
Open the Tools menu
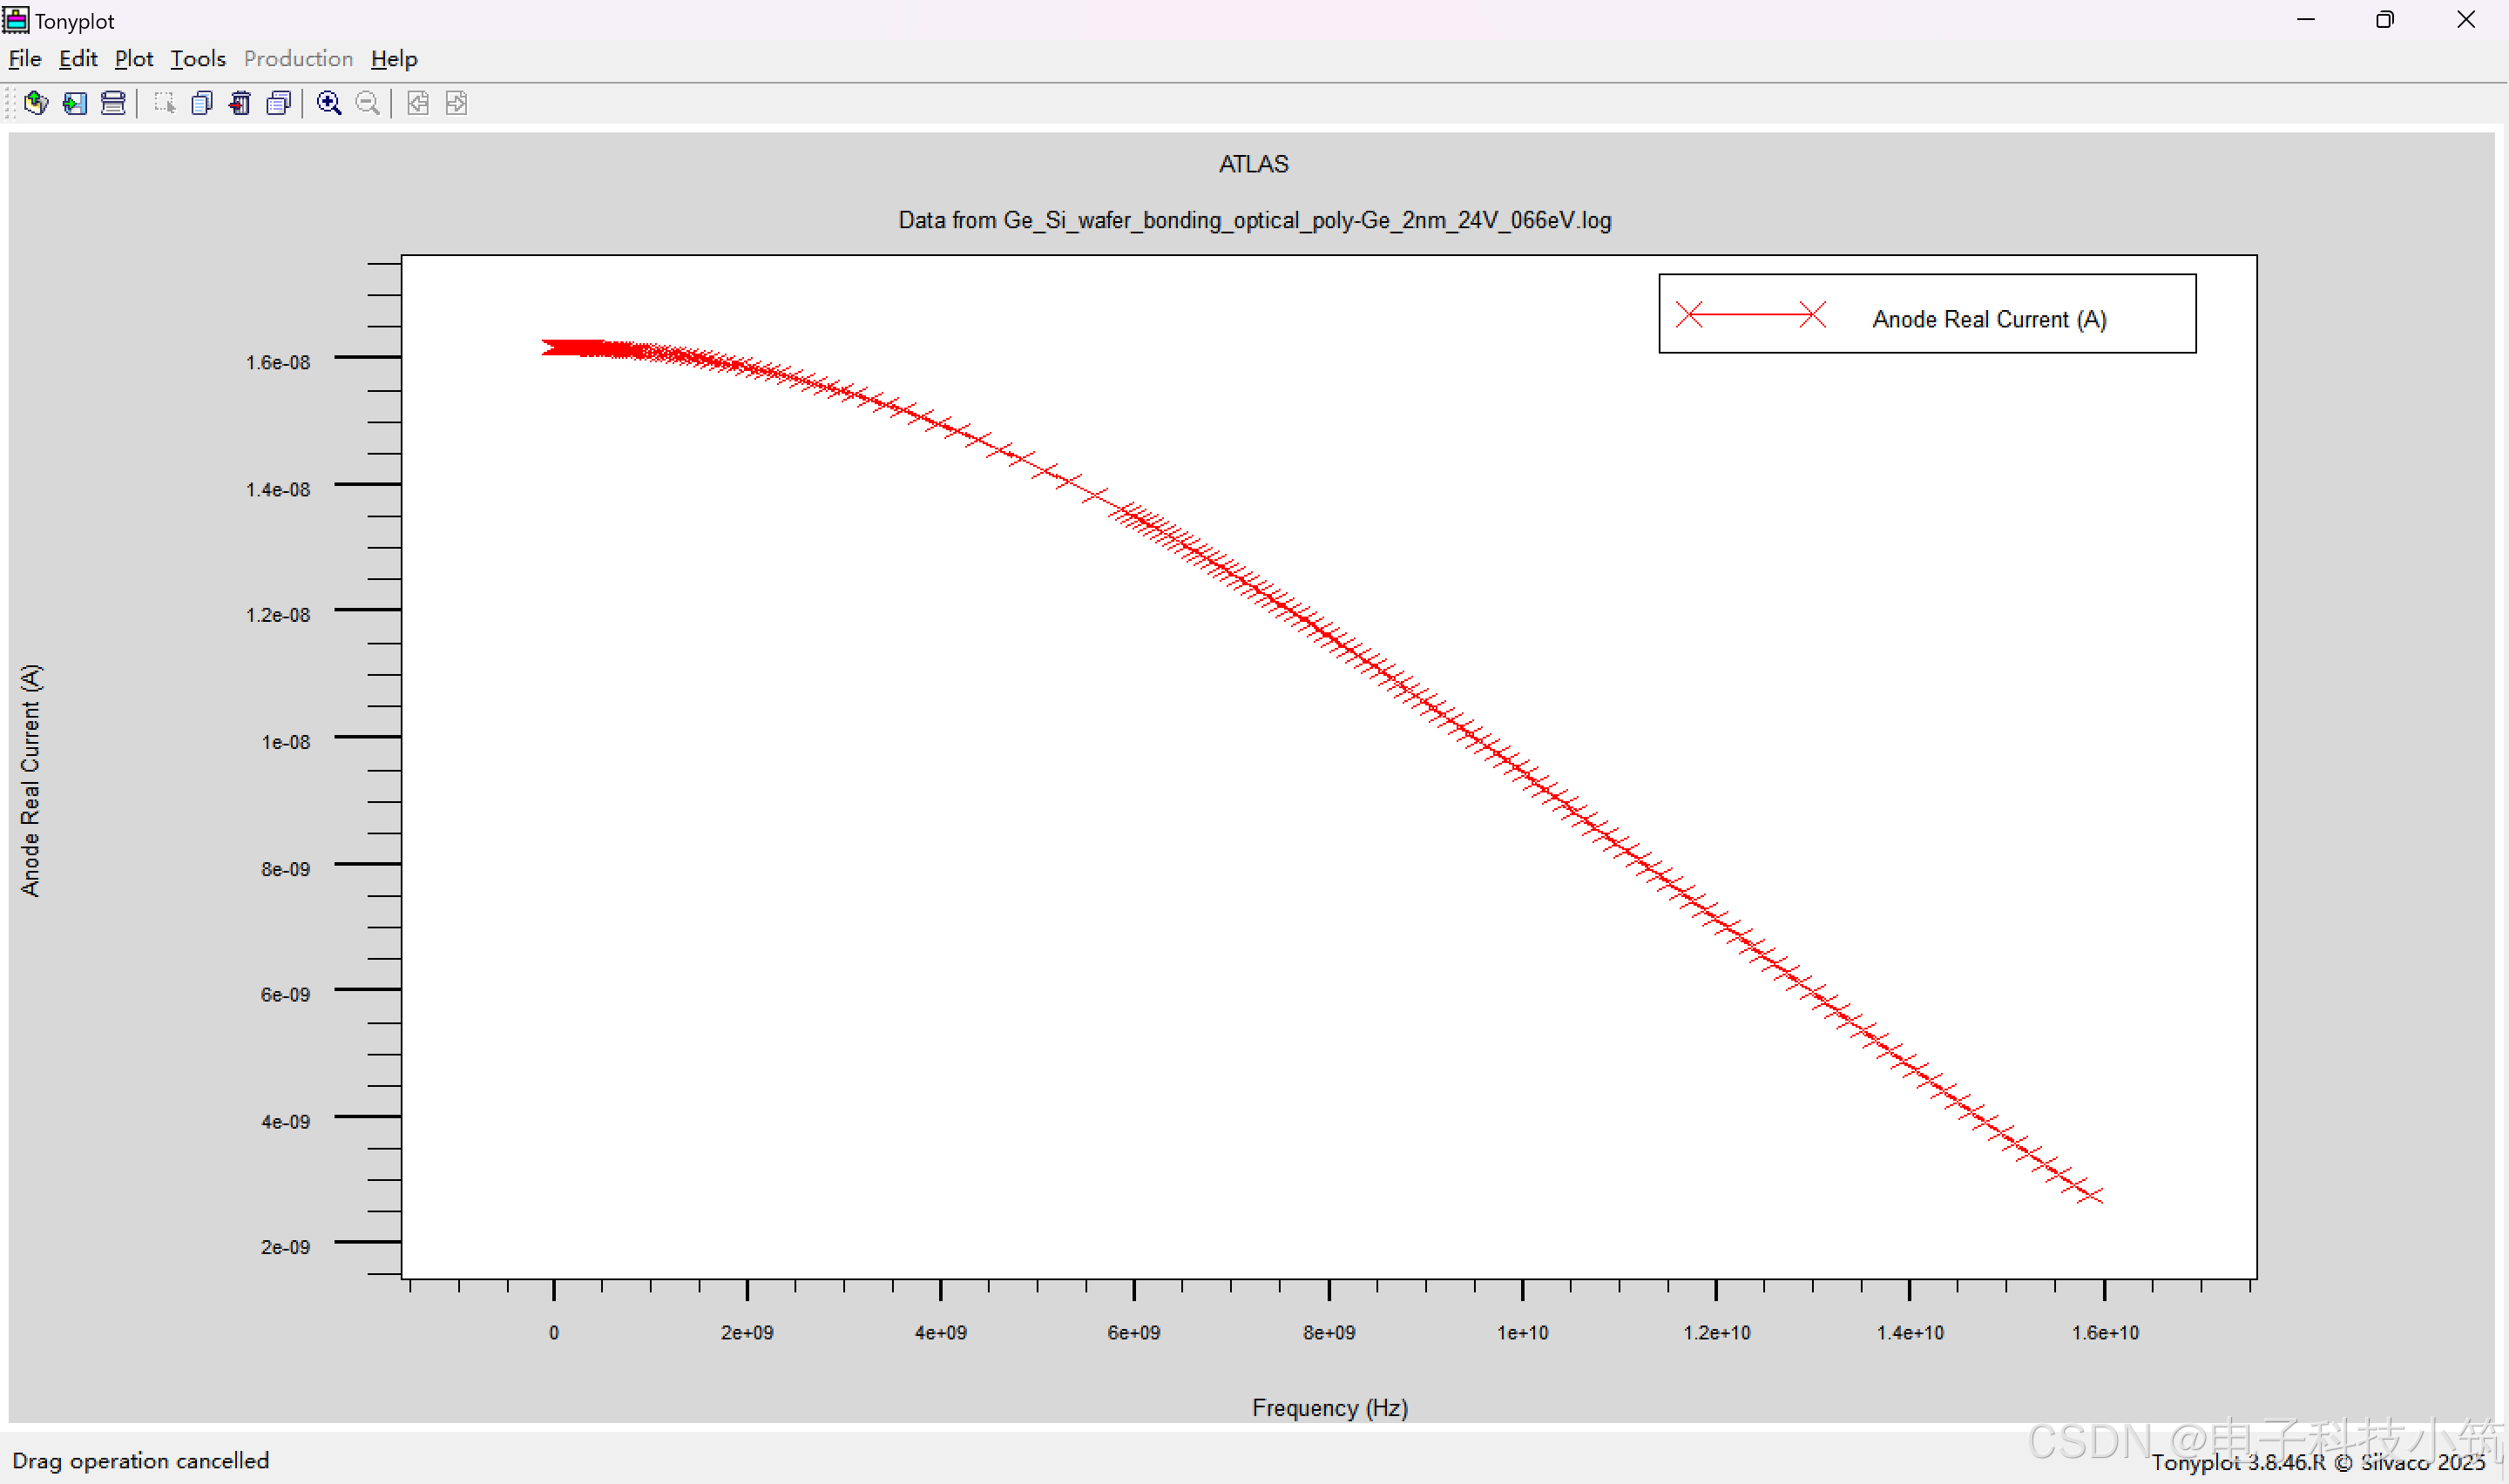198,59
